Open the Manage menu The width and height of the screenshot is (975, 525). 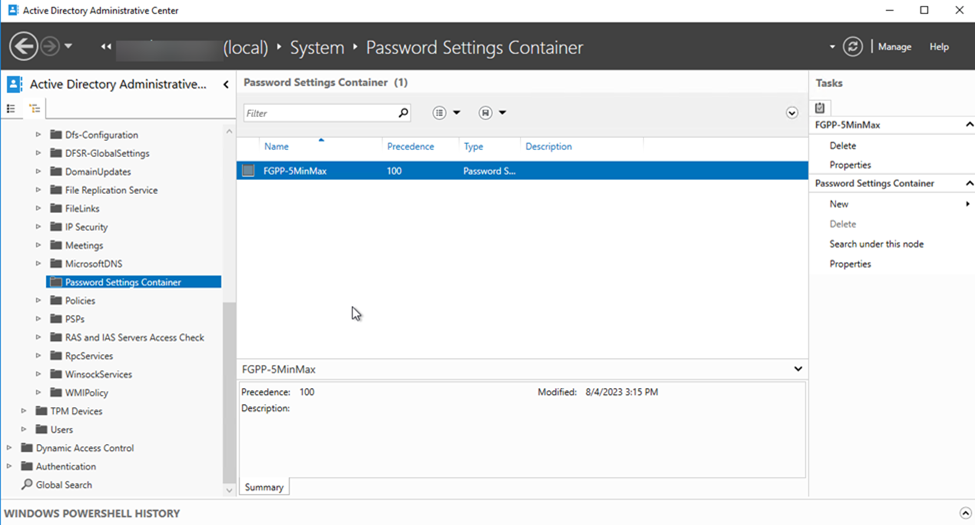[x=894, y=47]
